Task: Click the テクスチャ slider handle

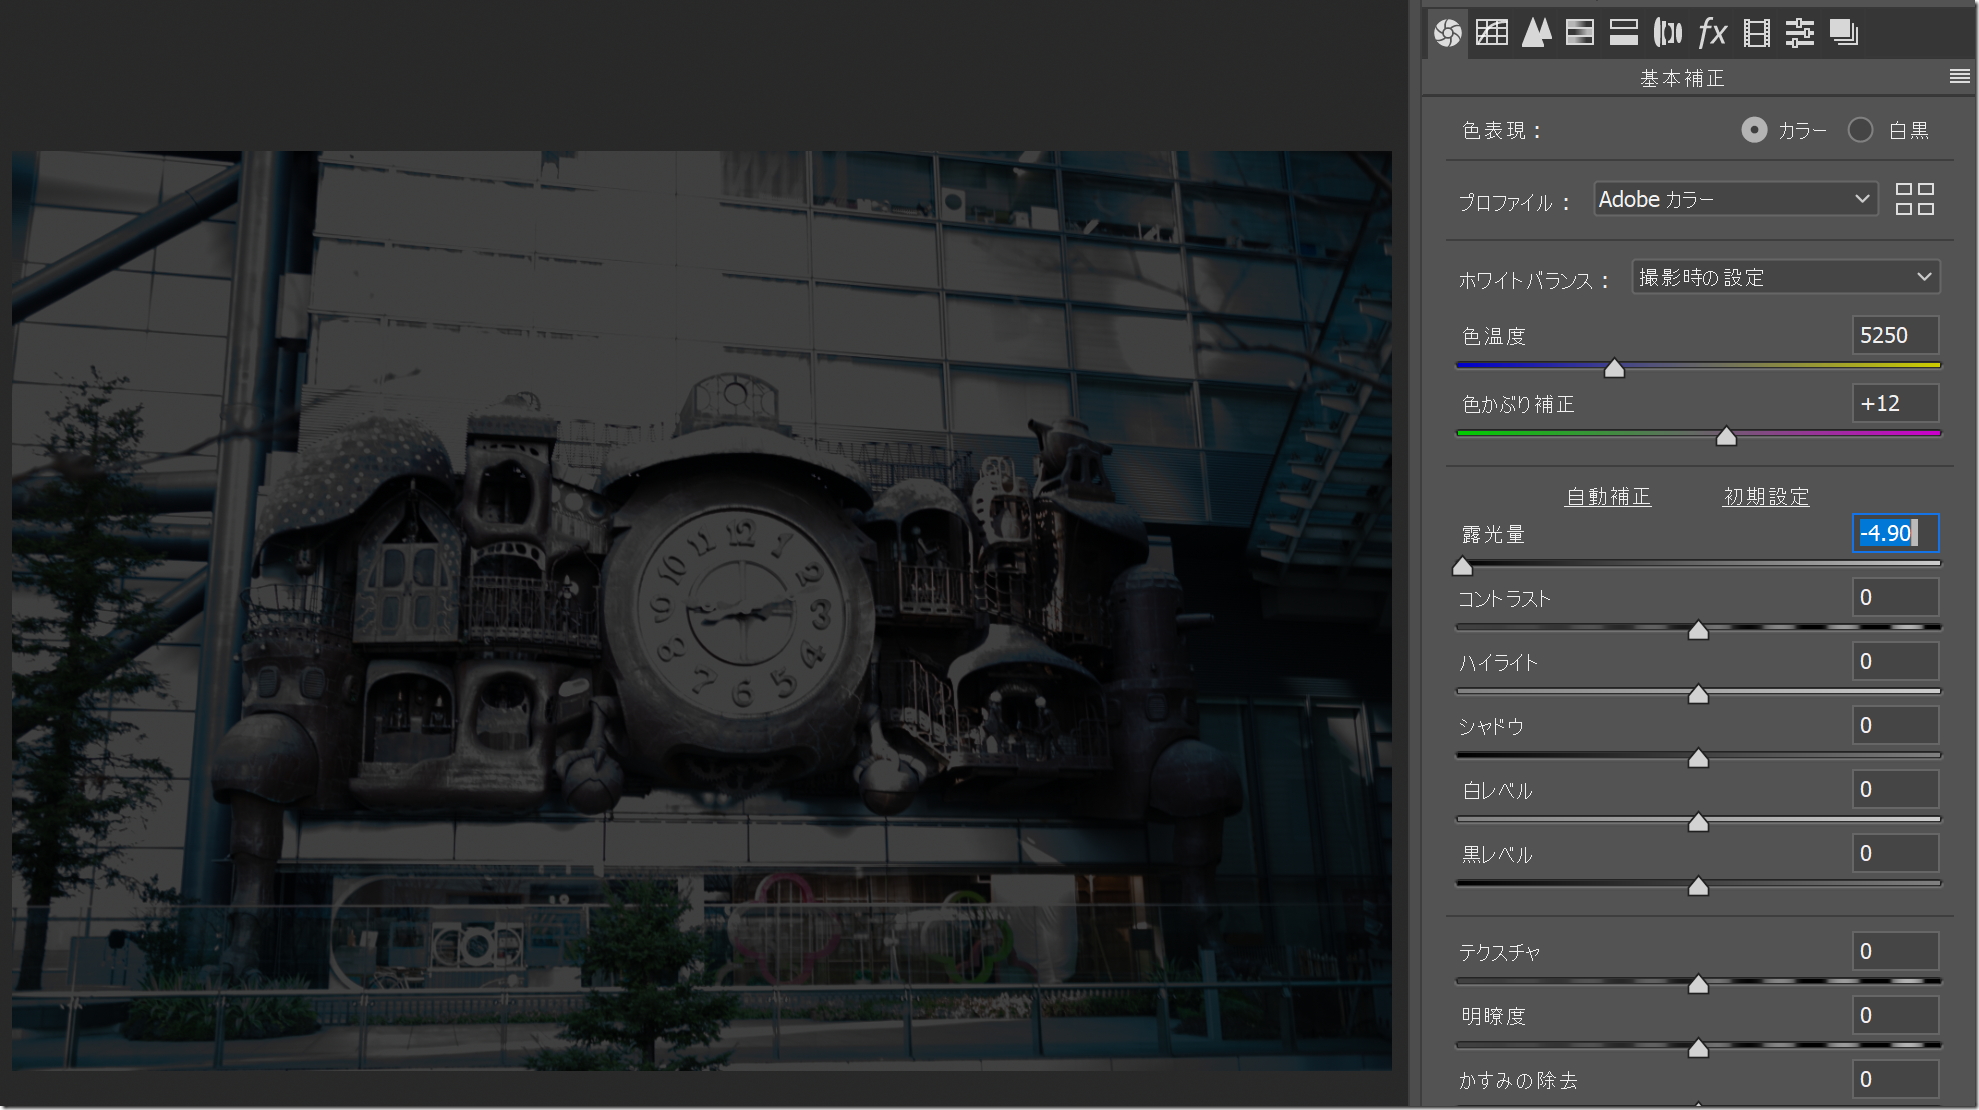Action: click(x=1698, y=984)
